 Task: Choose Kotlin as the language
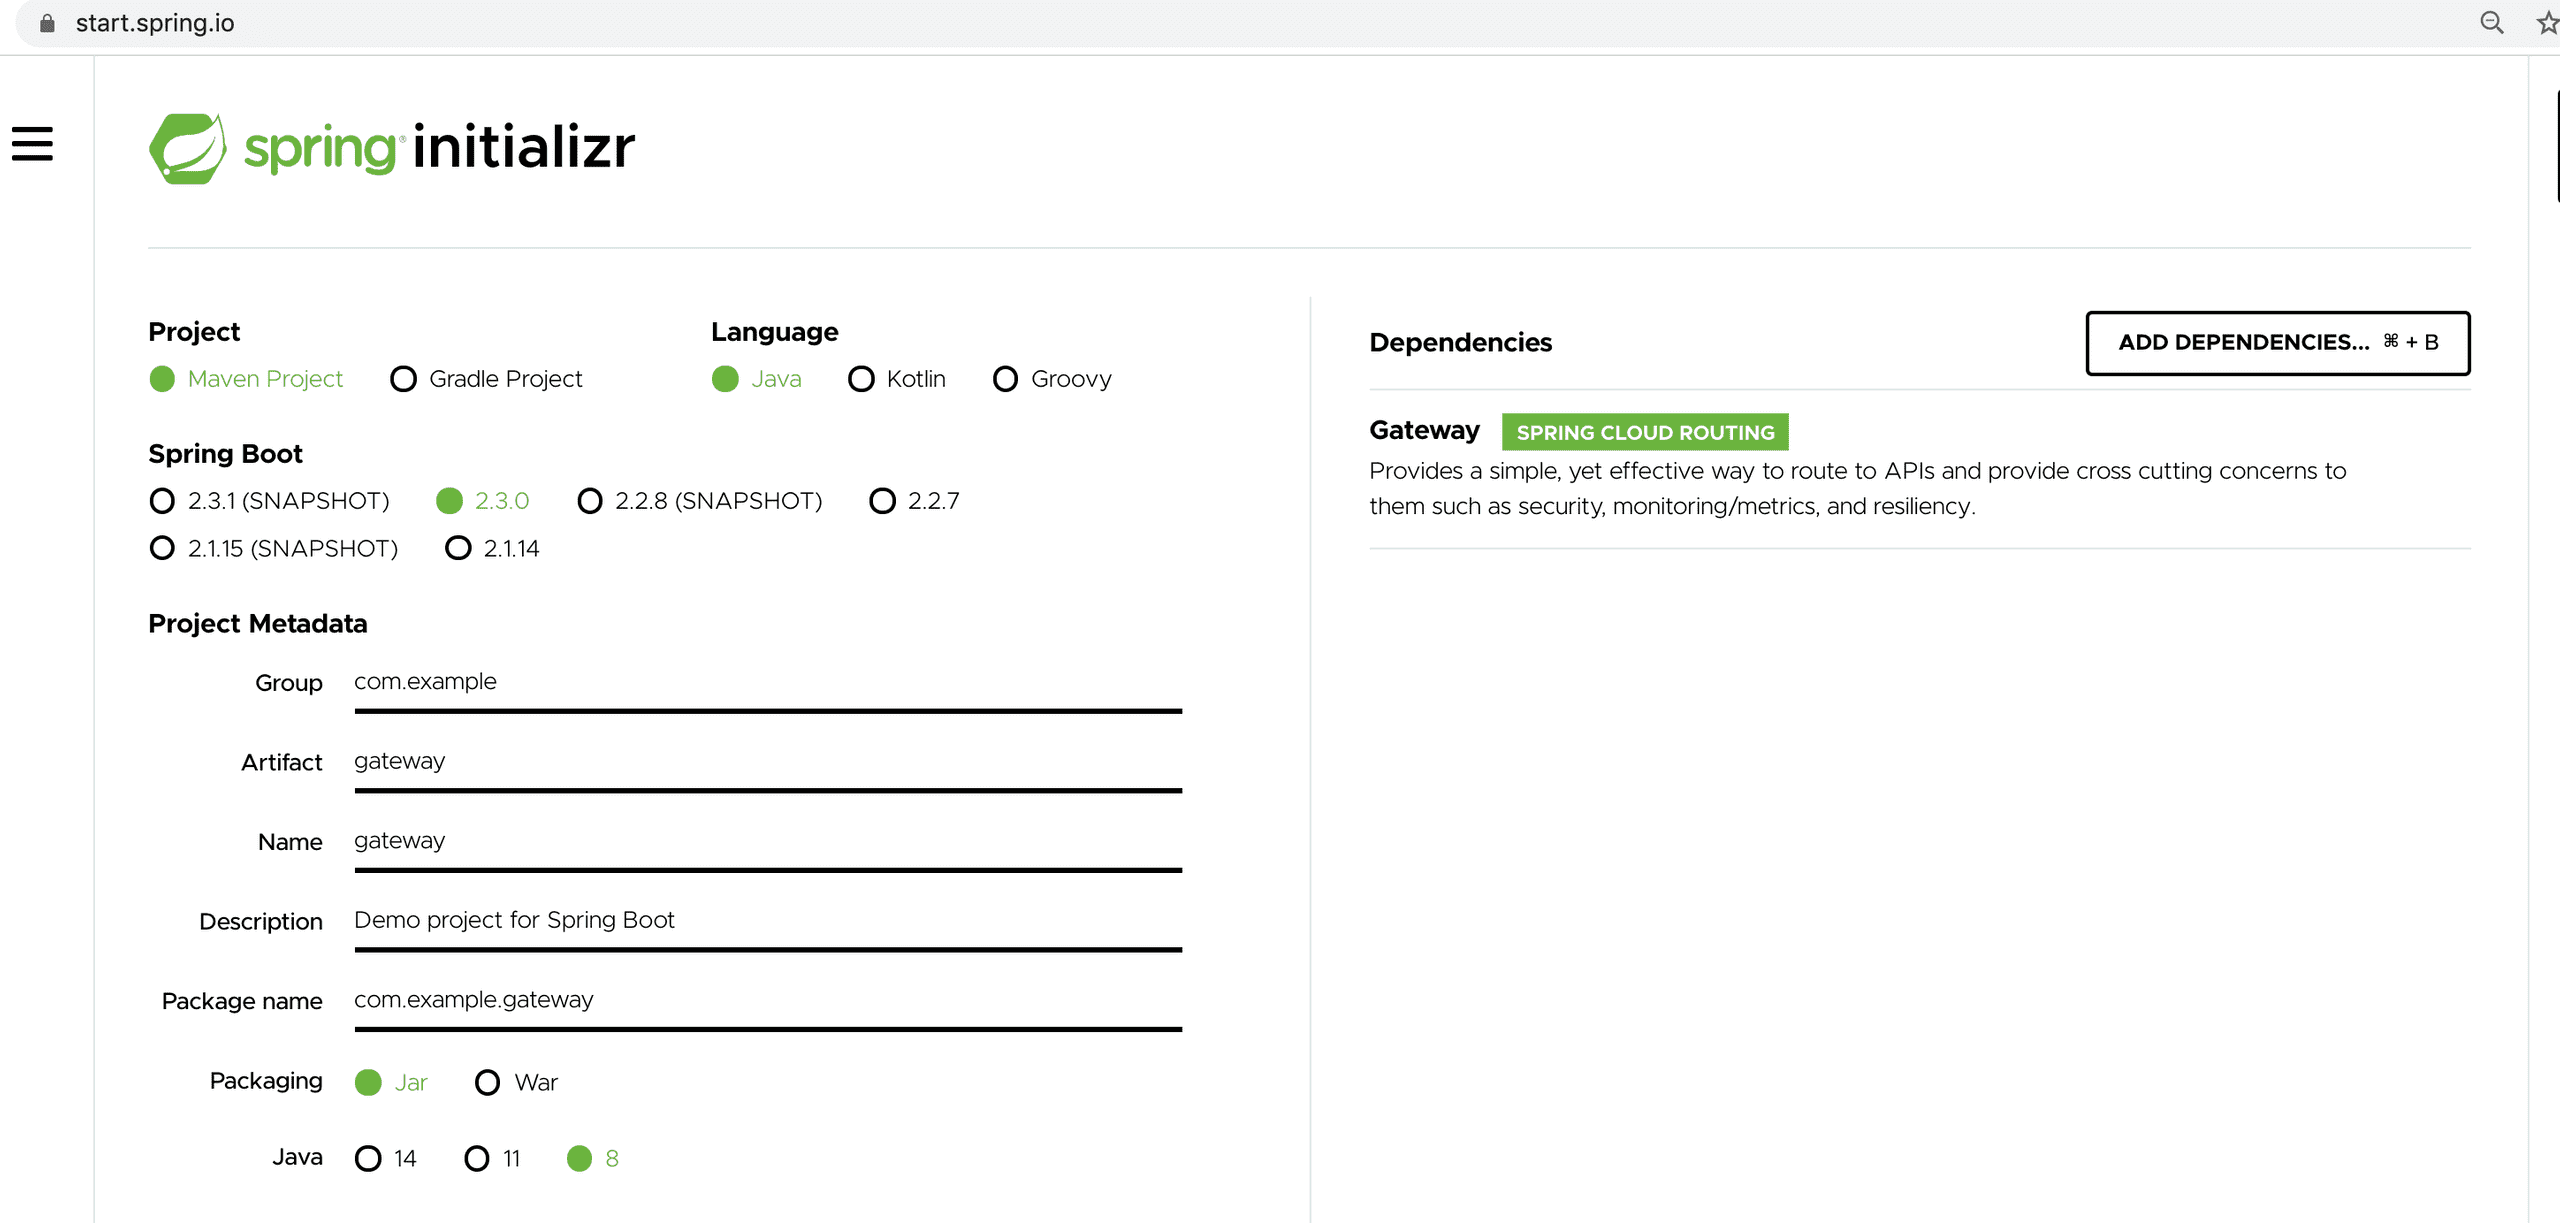click(x=897, y=379)
